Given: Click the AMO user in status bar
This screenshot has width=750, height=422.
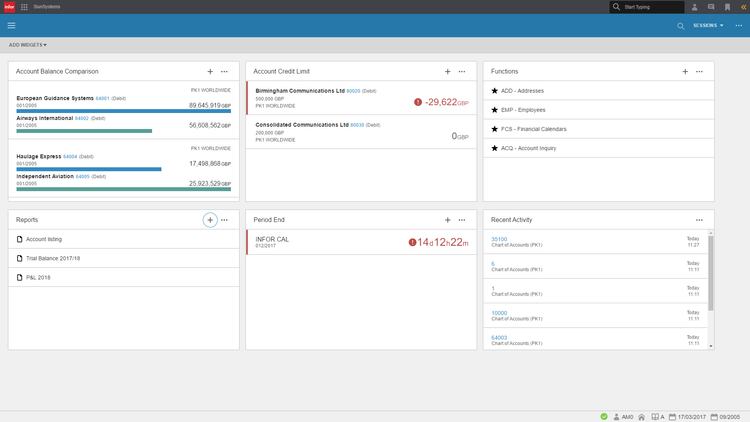Looking at the screenshot, I should (x=623, y=417).
